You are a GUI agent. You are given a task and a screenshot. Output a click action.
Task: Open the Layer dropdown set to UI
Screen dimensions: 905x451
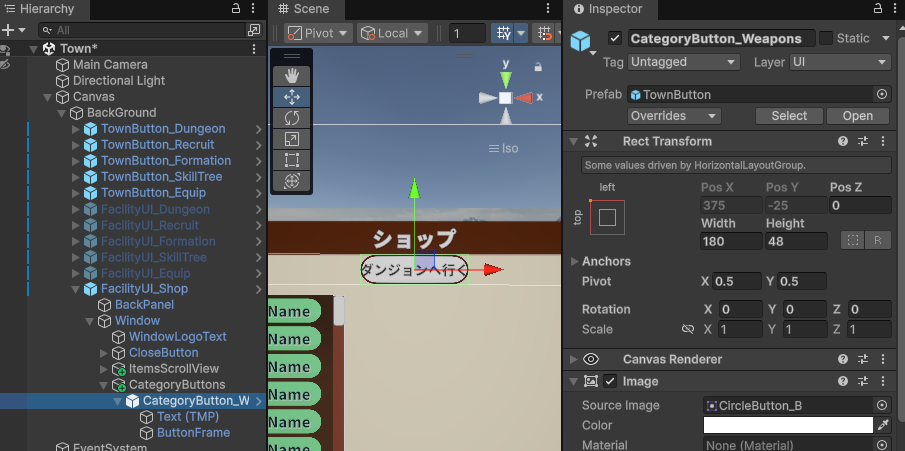(x=839, y=62)
